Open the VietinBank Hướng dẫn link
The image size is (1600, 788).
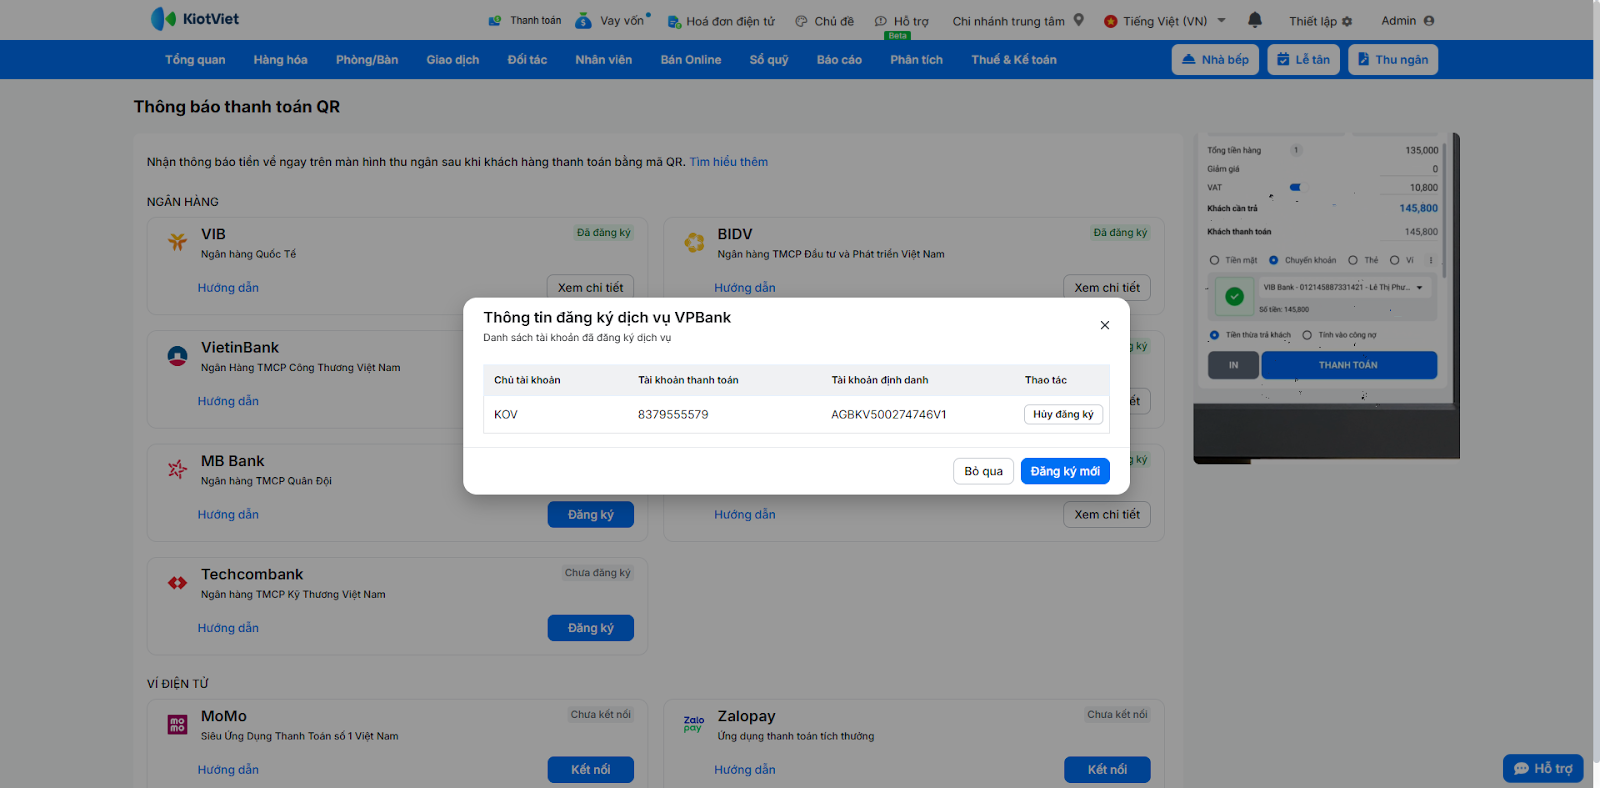click(228, 401)
